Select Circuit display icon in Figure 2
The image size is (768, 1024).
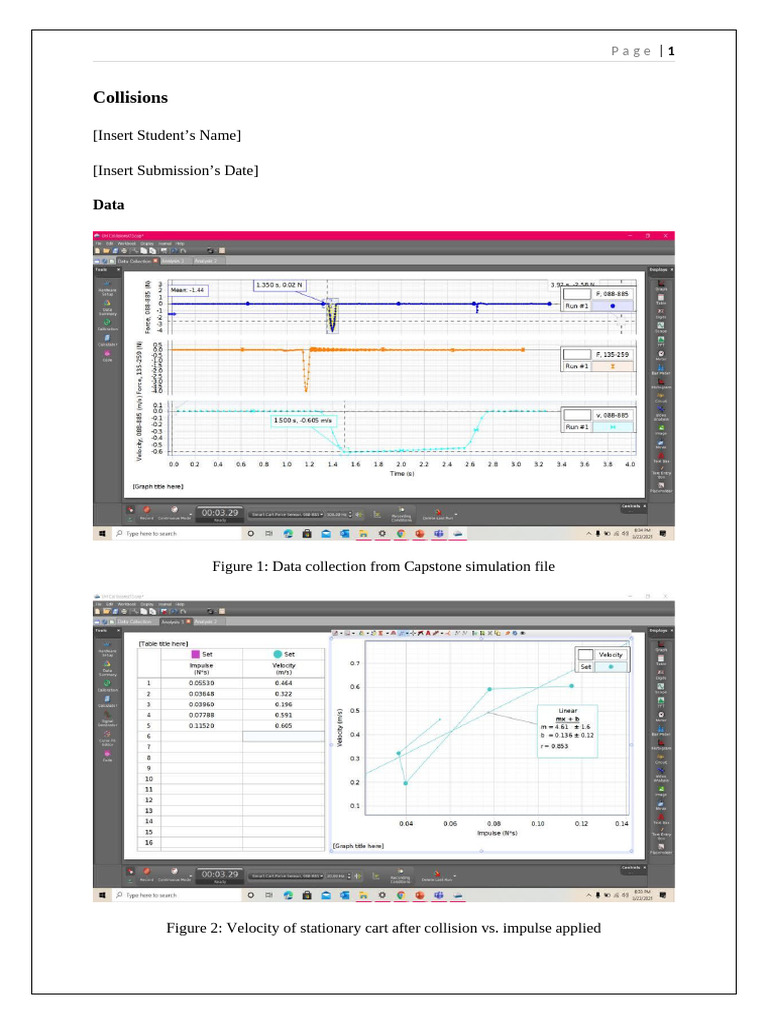(661, 759)
